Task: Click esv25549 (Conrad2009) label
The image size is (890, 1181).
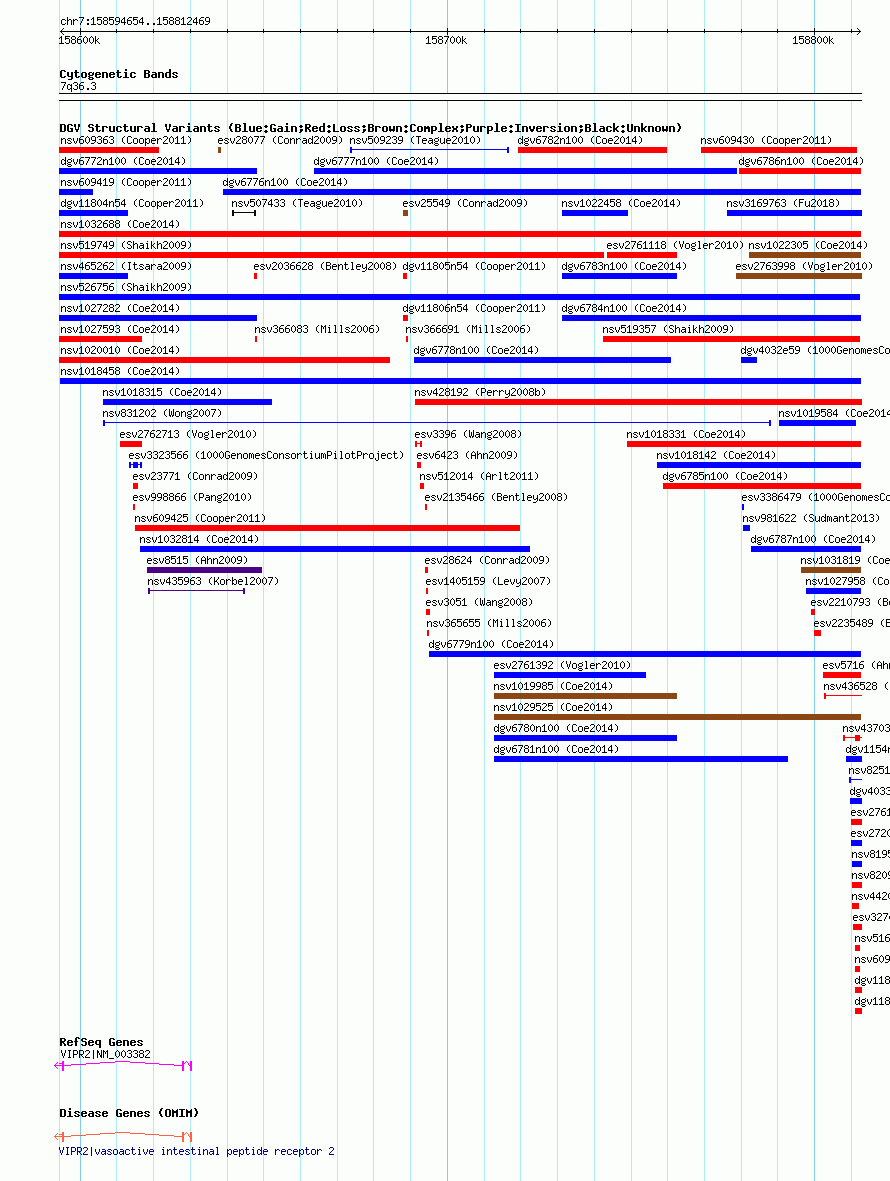Action: 465,203
